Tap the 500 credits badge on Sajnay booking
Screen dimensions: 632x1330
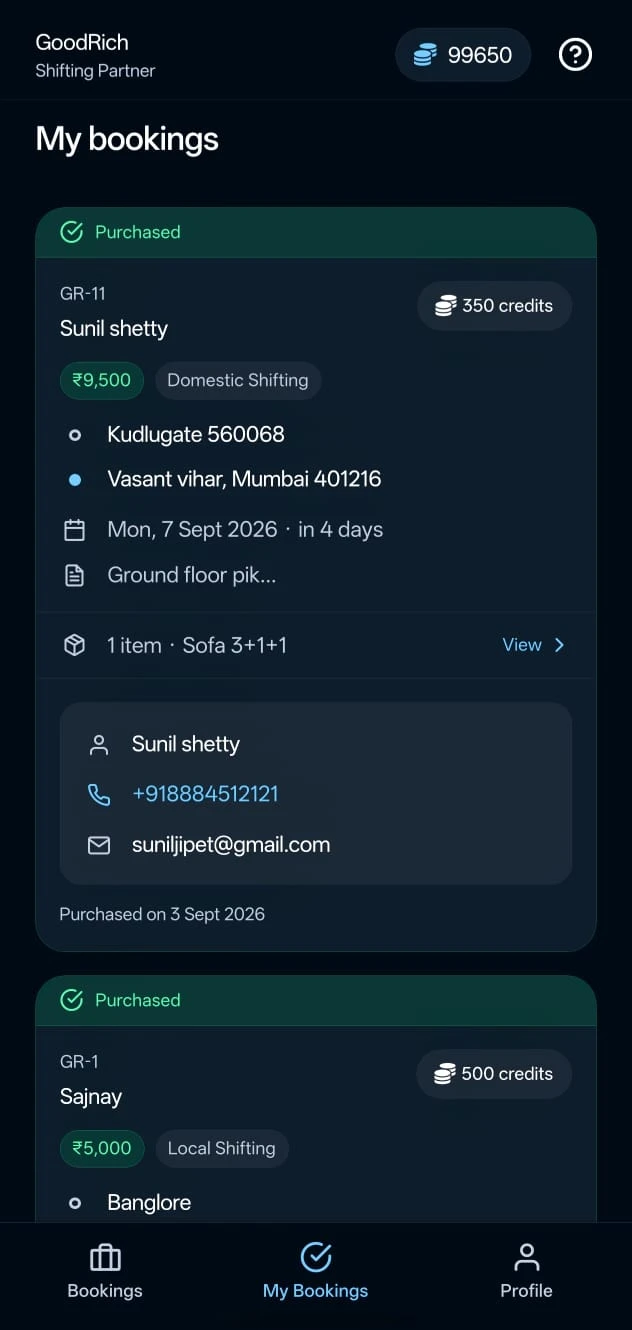pos(494,1074)
